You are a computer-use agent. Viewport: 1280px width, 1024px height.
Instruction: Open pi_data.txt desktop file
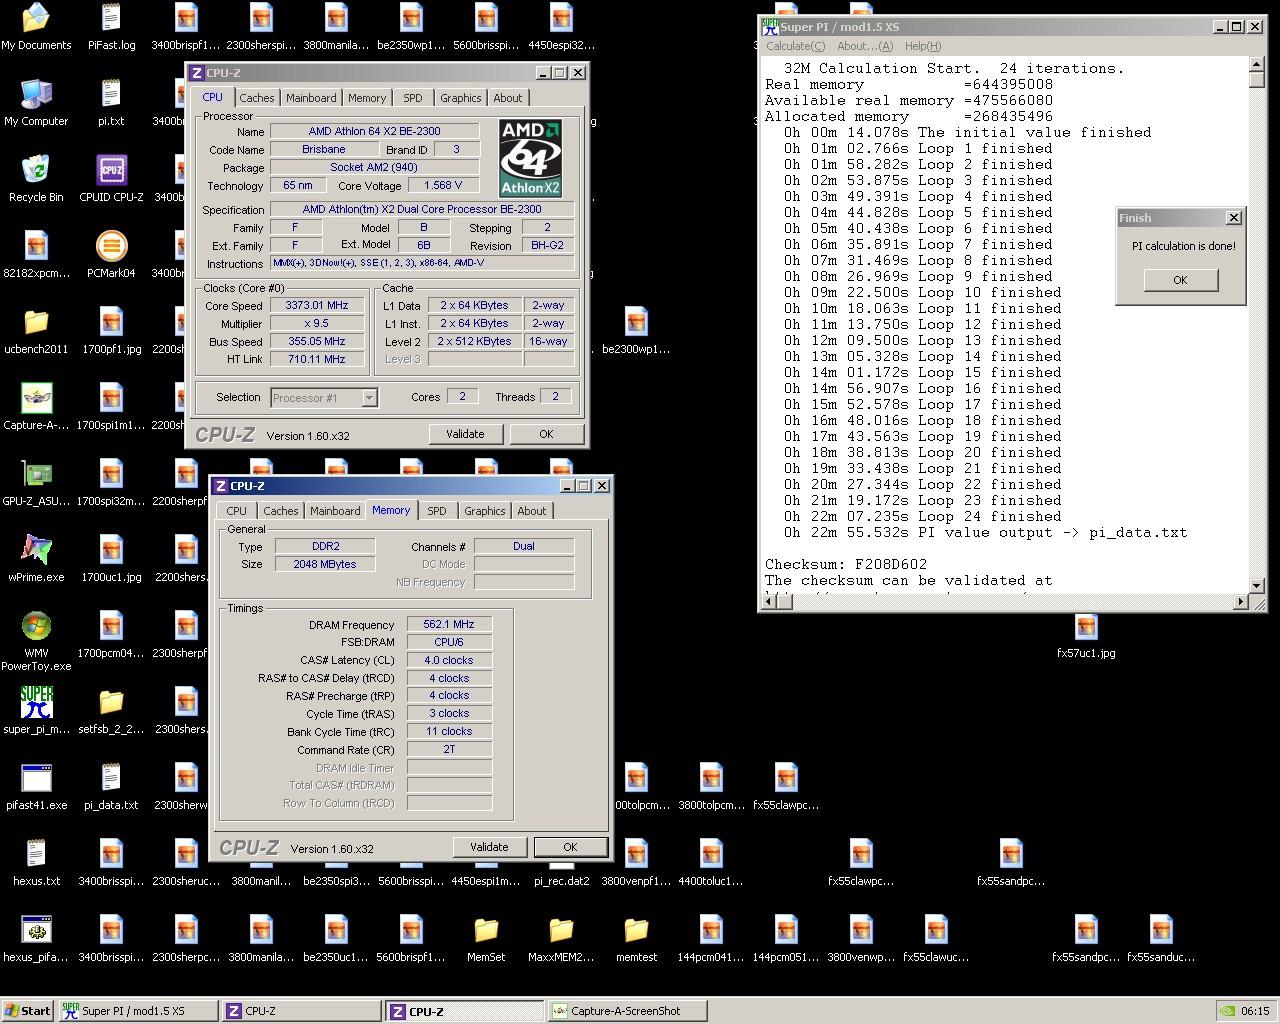111,787
